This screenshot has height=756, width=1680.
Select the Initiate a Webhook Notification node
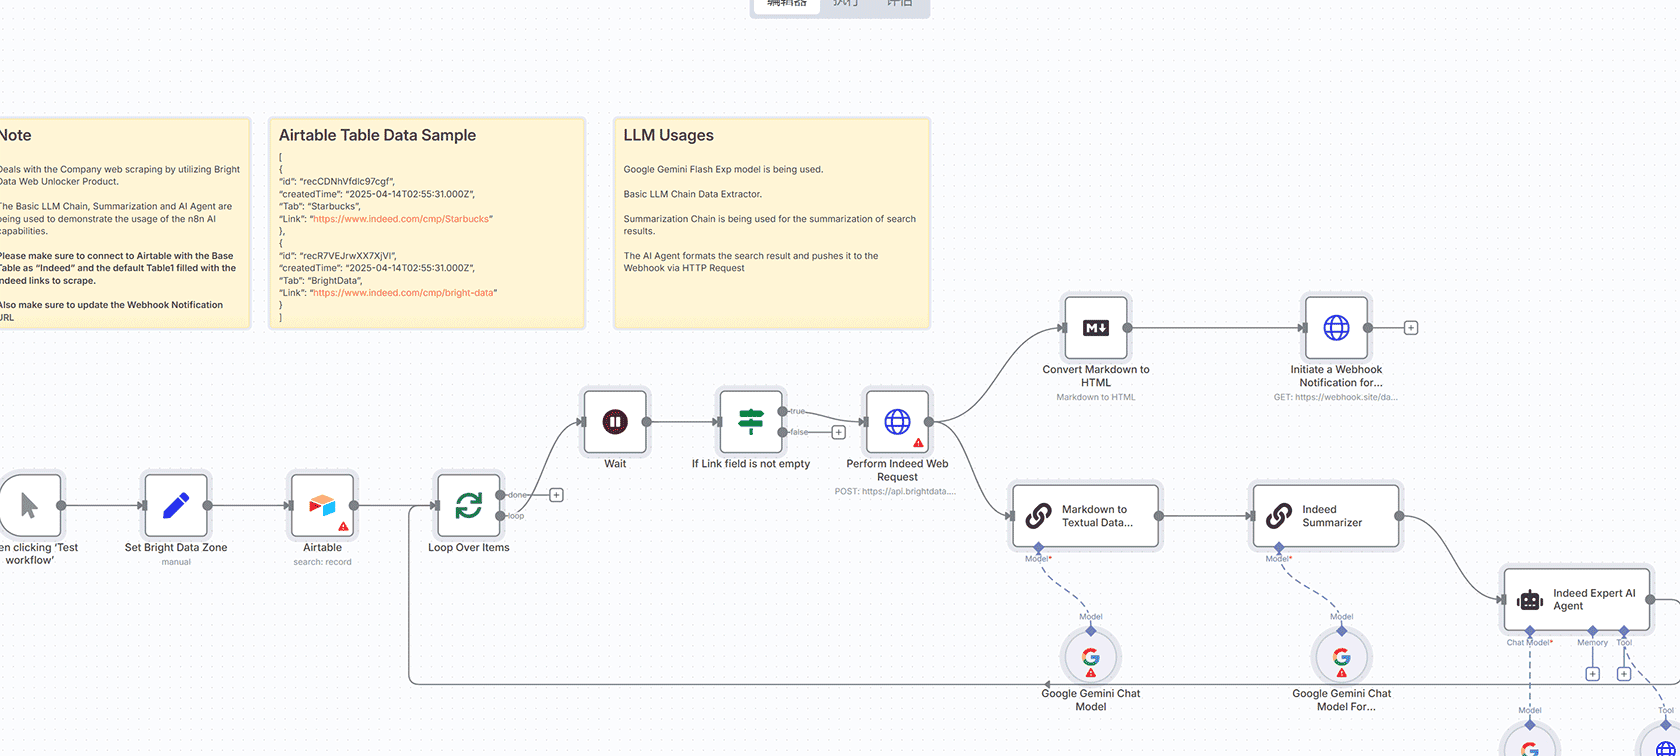pos(1336,328)
